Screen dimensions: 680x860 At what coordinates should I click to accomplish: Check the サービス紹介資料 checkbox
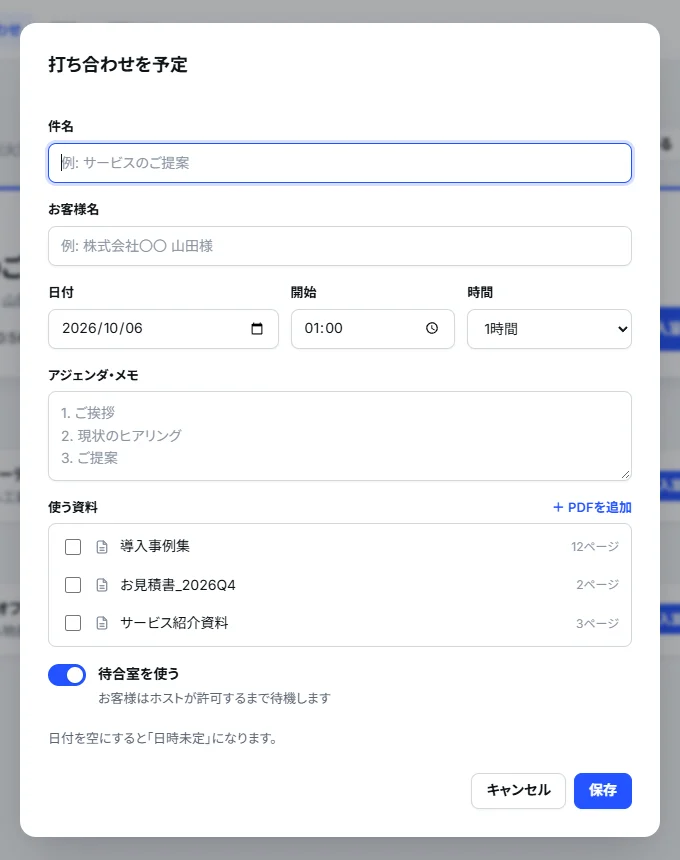[73, 623]
